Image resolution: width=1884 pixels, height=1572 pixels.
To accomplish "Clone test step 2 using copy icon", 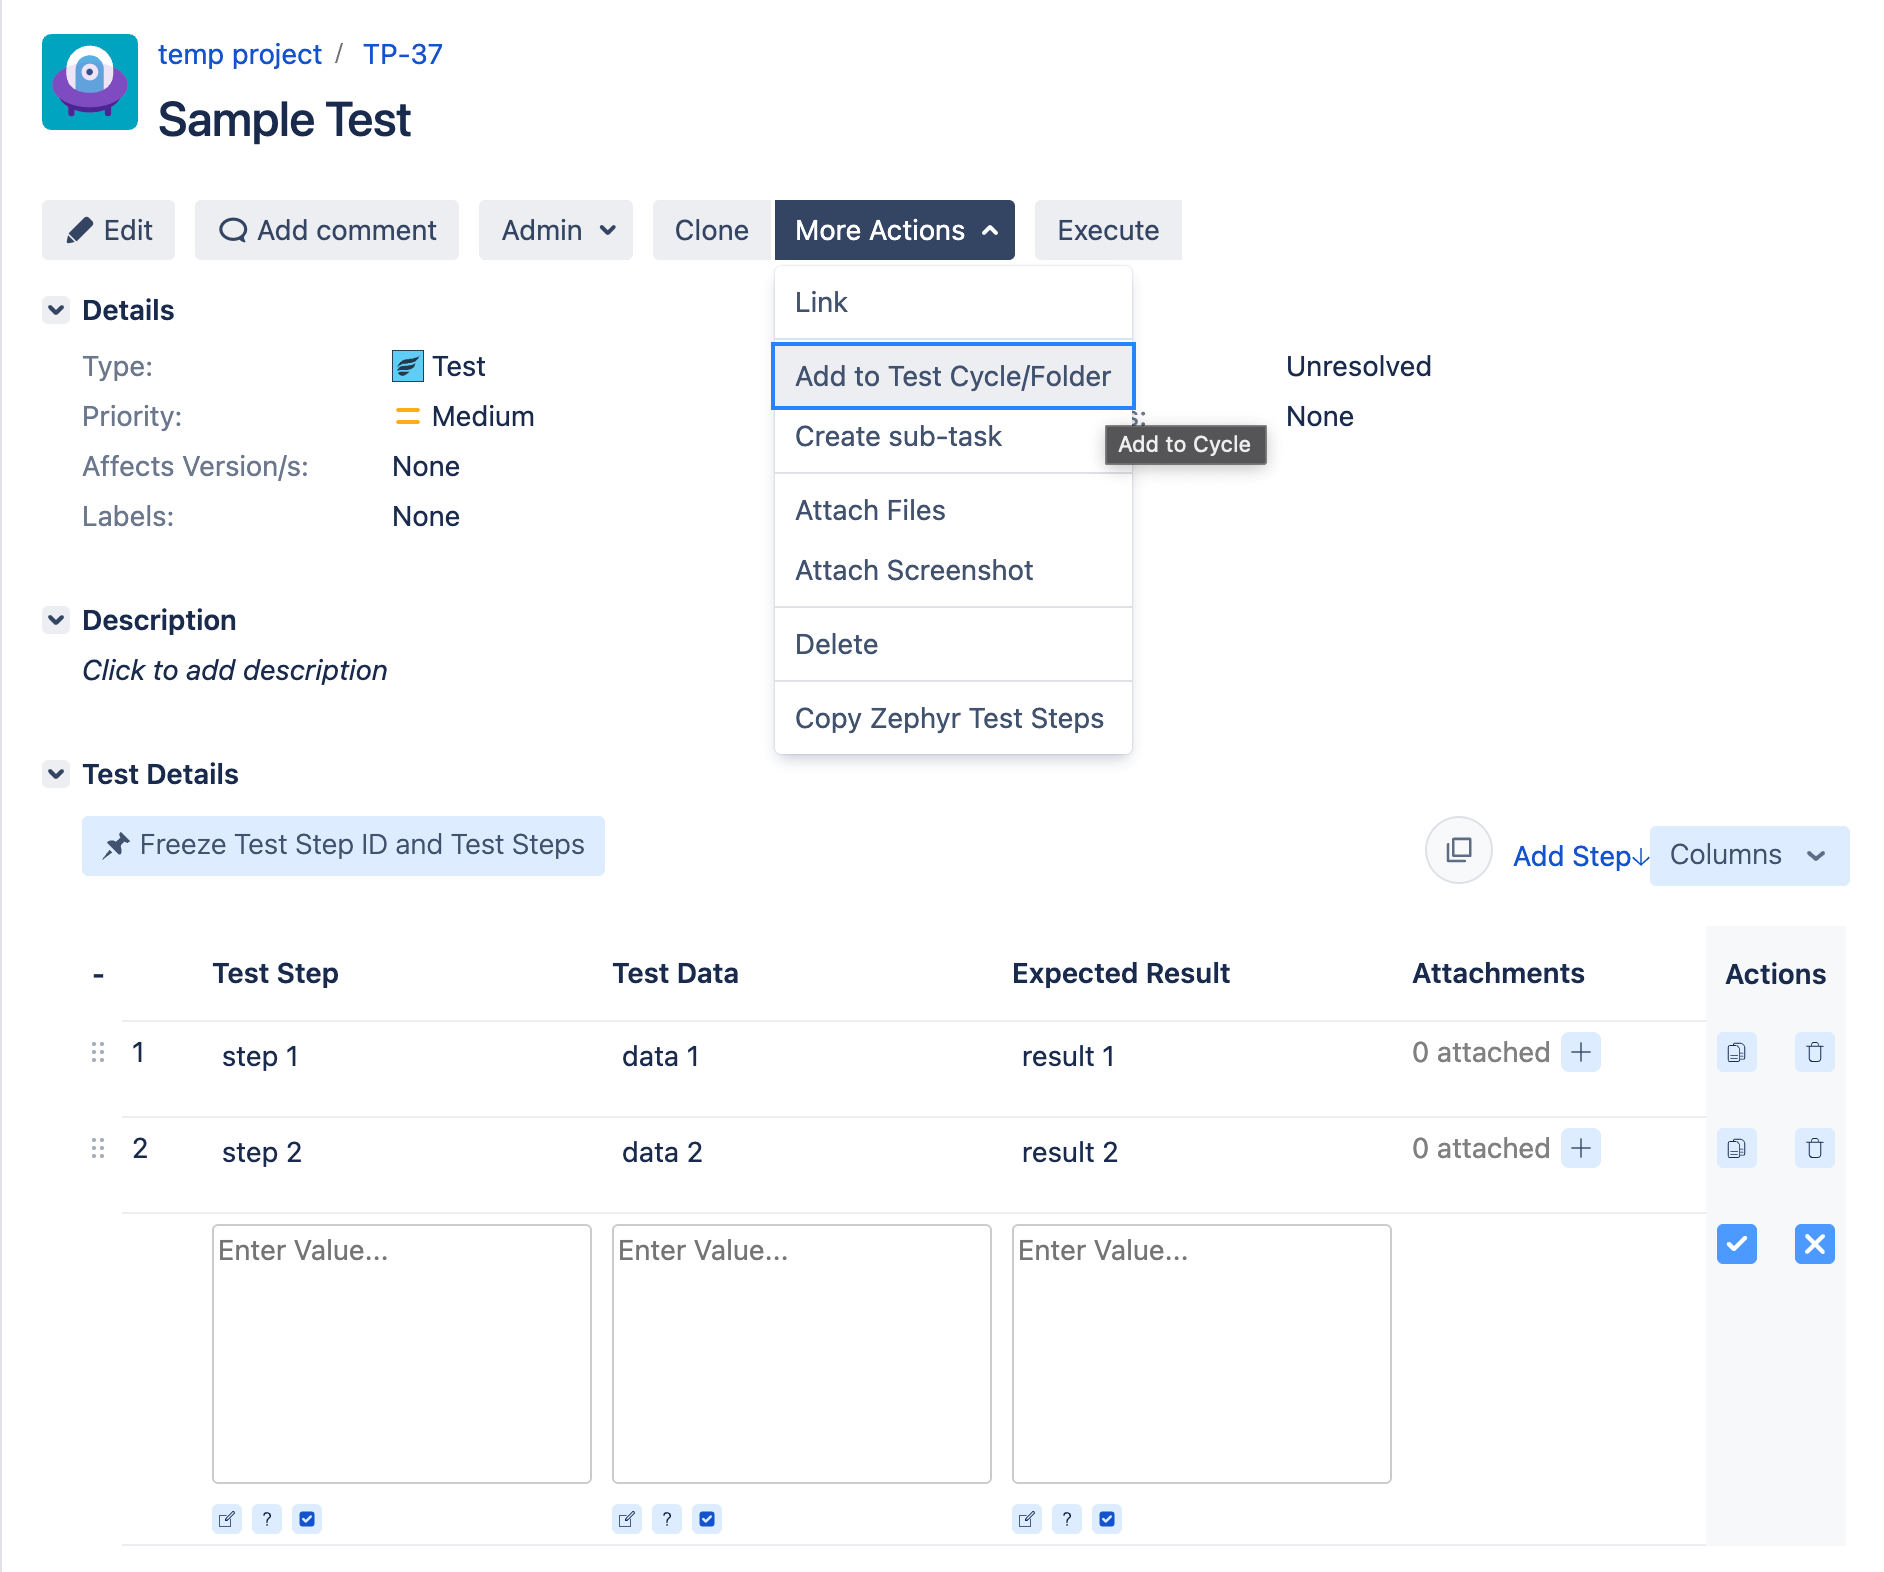I will point(1737,1148).
